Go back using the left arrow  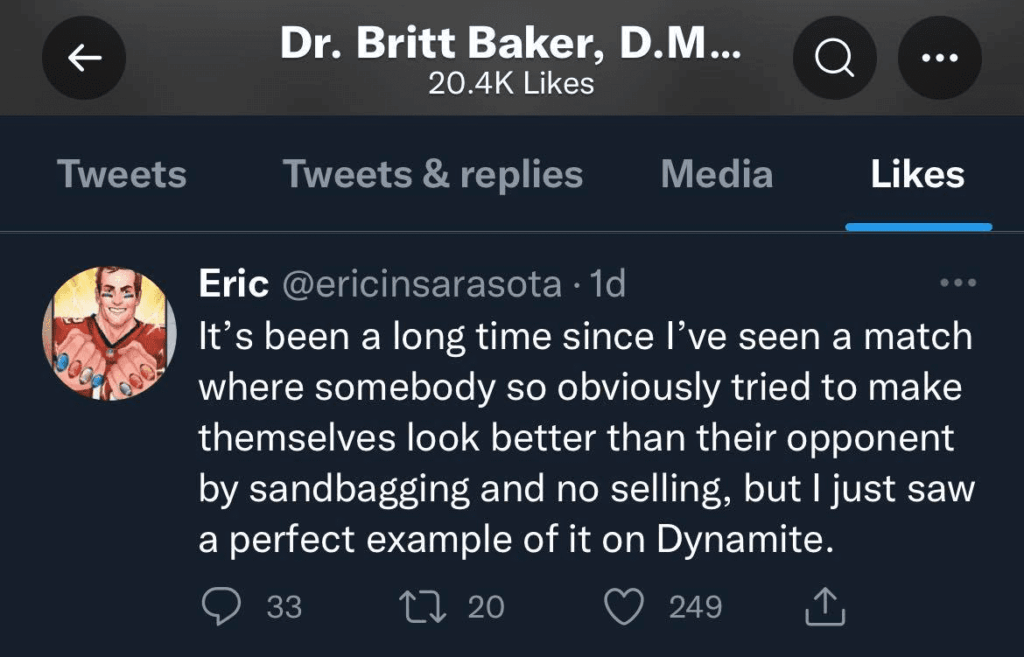tap(84, 59)
